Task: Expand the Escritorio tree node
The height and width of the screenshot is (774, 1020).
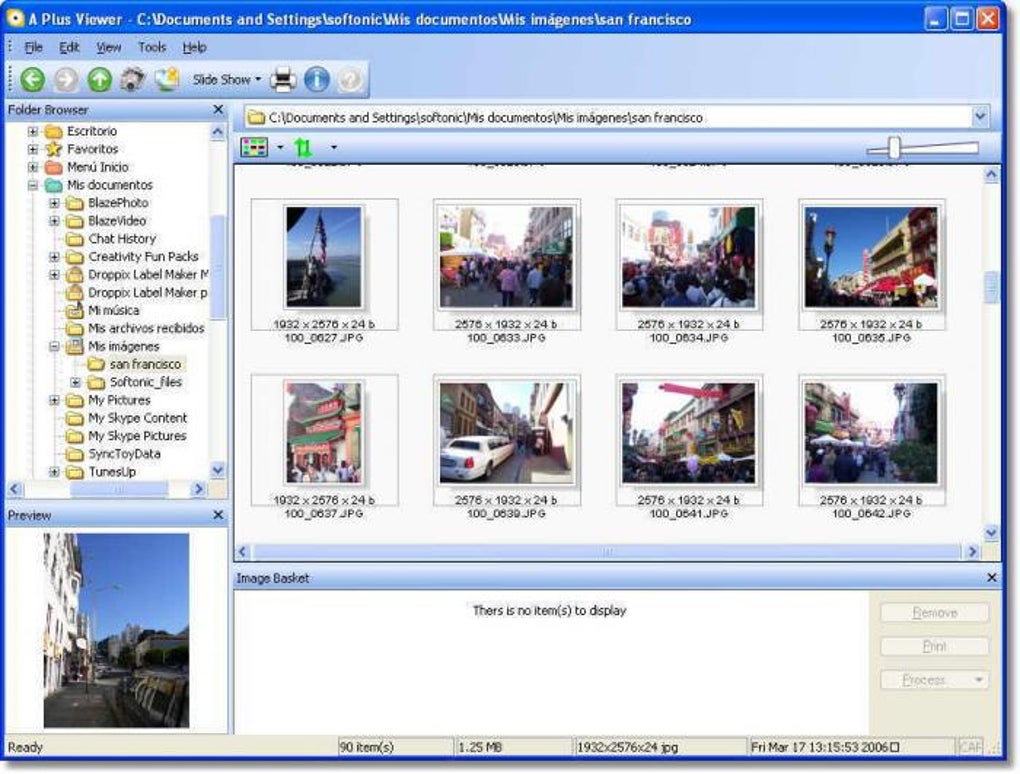Action: click(x=31, y=130)
